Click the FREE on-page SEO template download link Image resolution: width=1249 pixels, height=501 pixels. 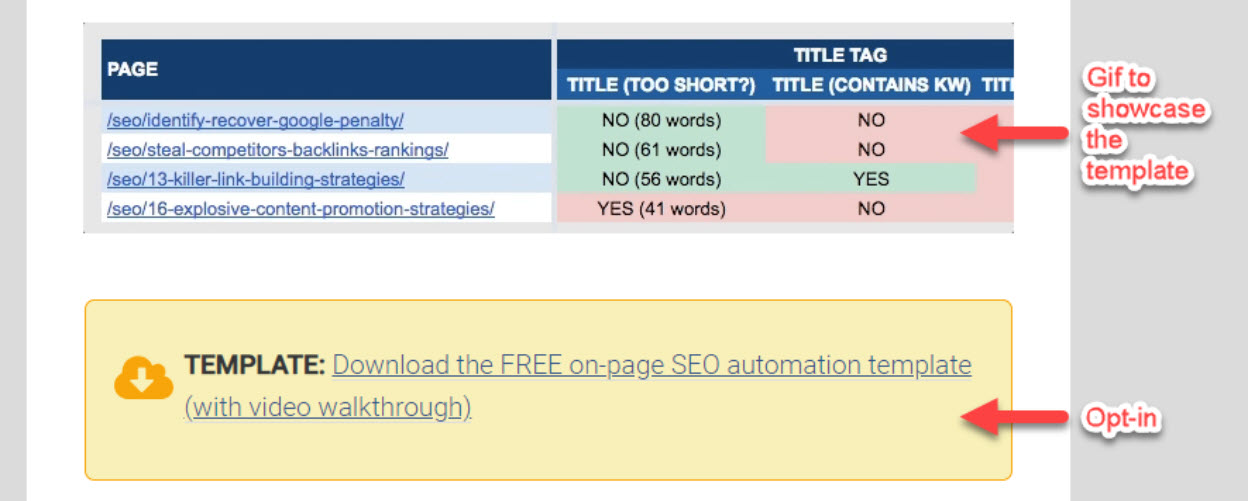pyautogui.click(x=651, y=366)
